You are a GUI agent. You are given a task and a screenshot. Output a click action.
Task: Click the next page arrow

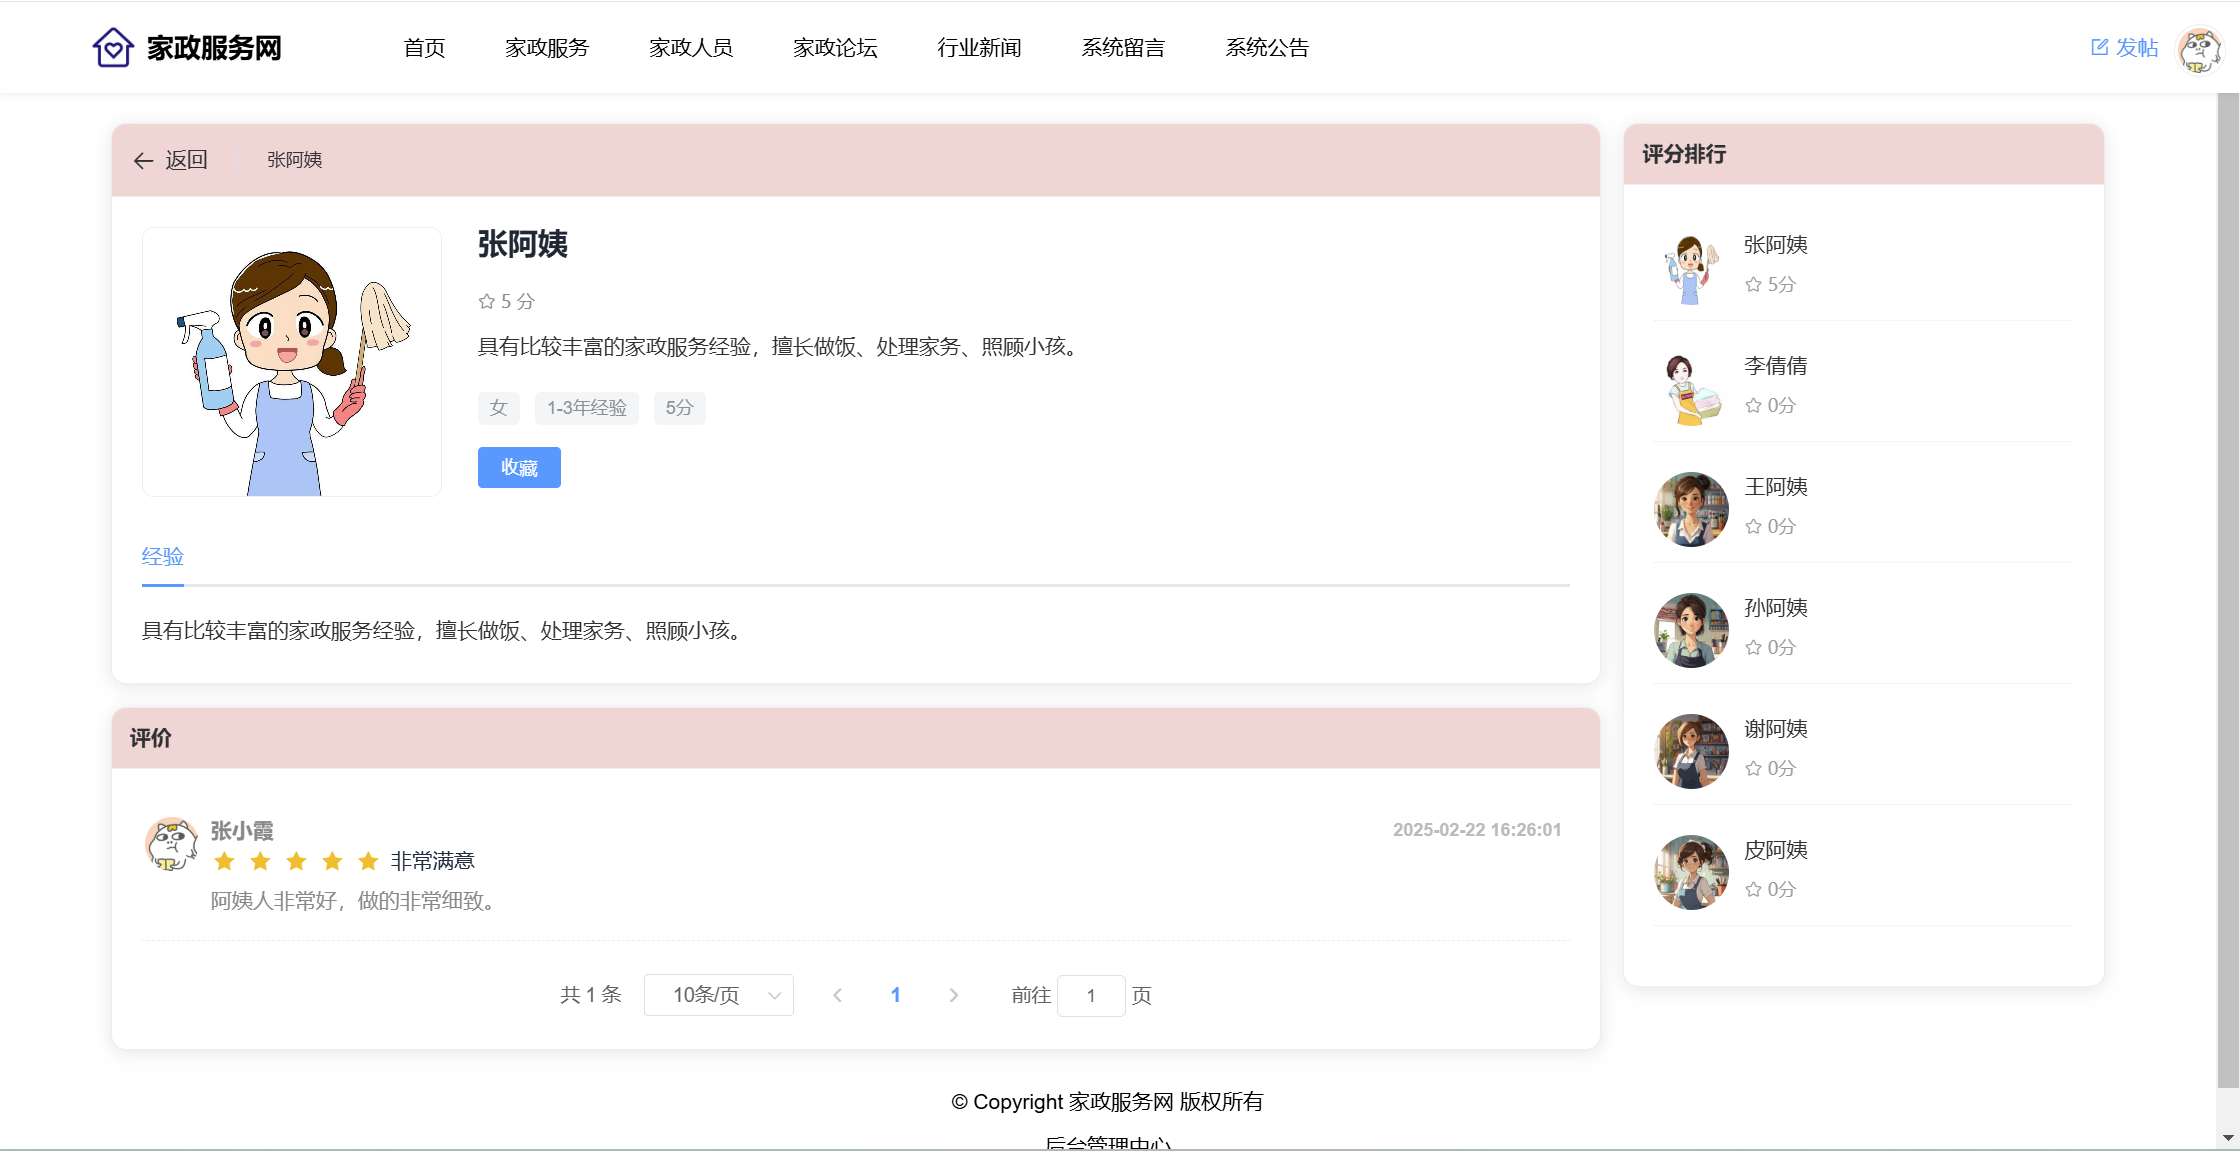953,995
